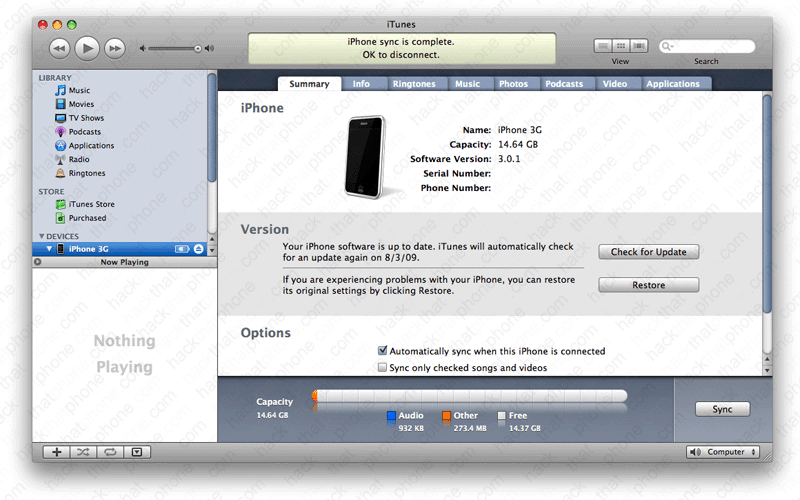This screenshot has height=500, width=800.
Task: Enable Sync only checked songs and videos
Action: (x=382, y=367)
